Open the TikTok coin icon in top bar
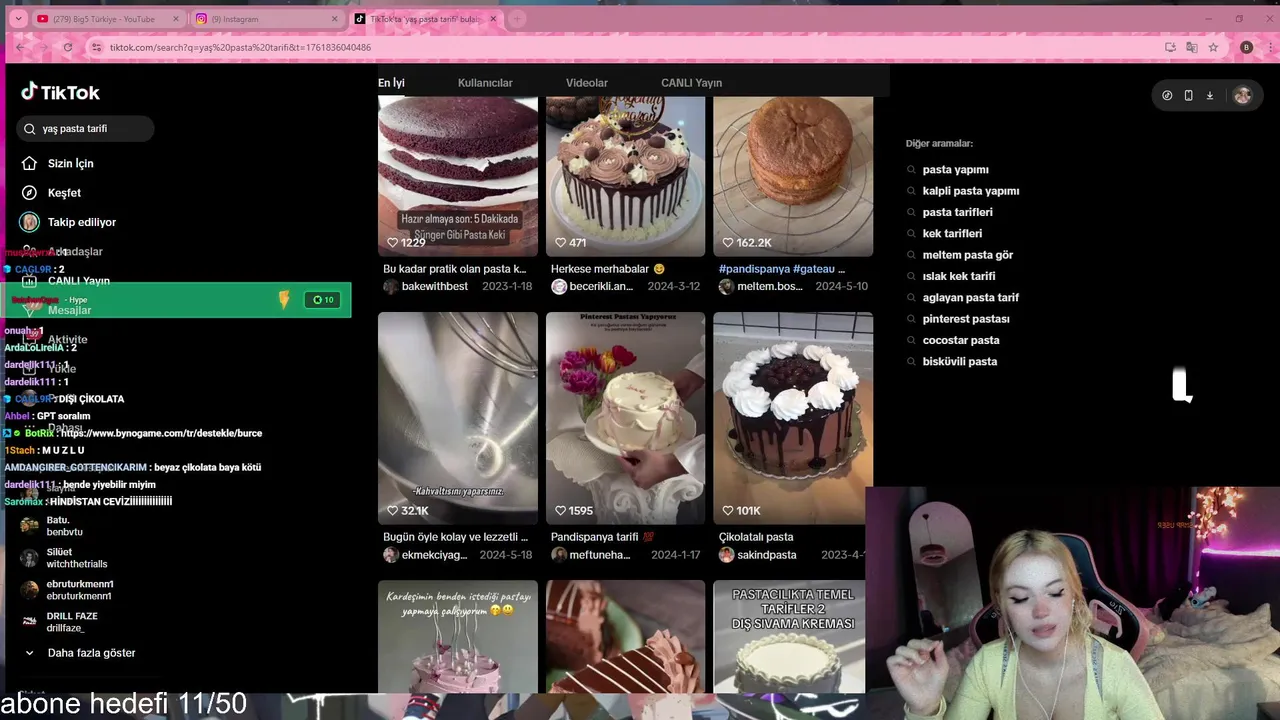 click(1167, 95)
